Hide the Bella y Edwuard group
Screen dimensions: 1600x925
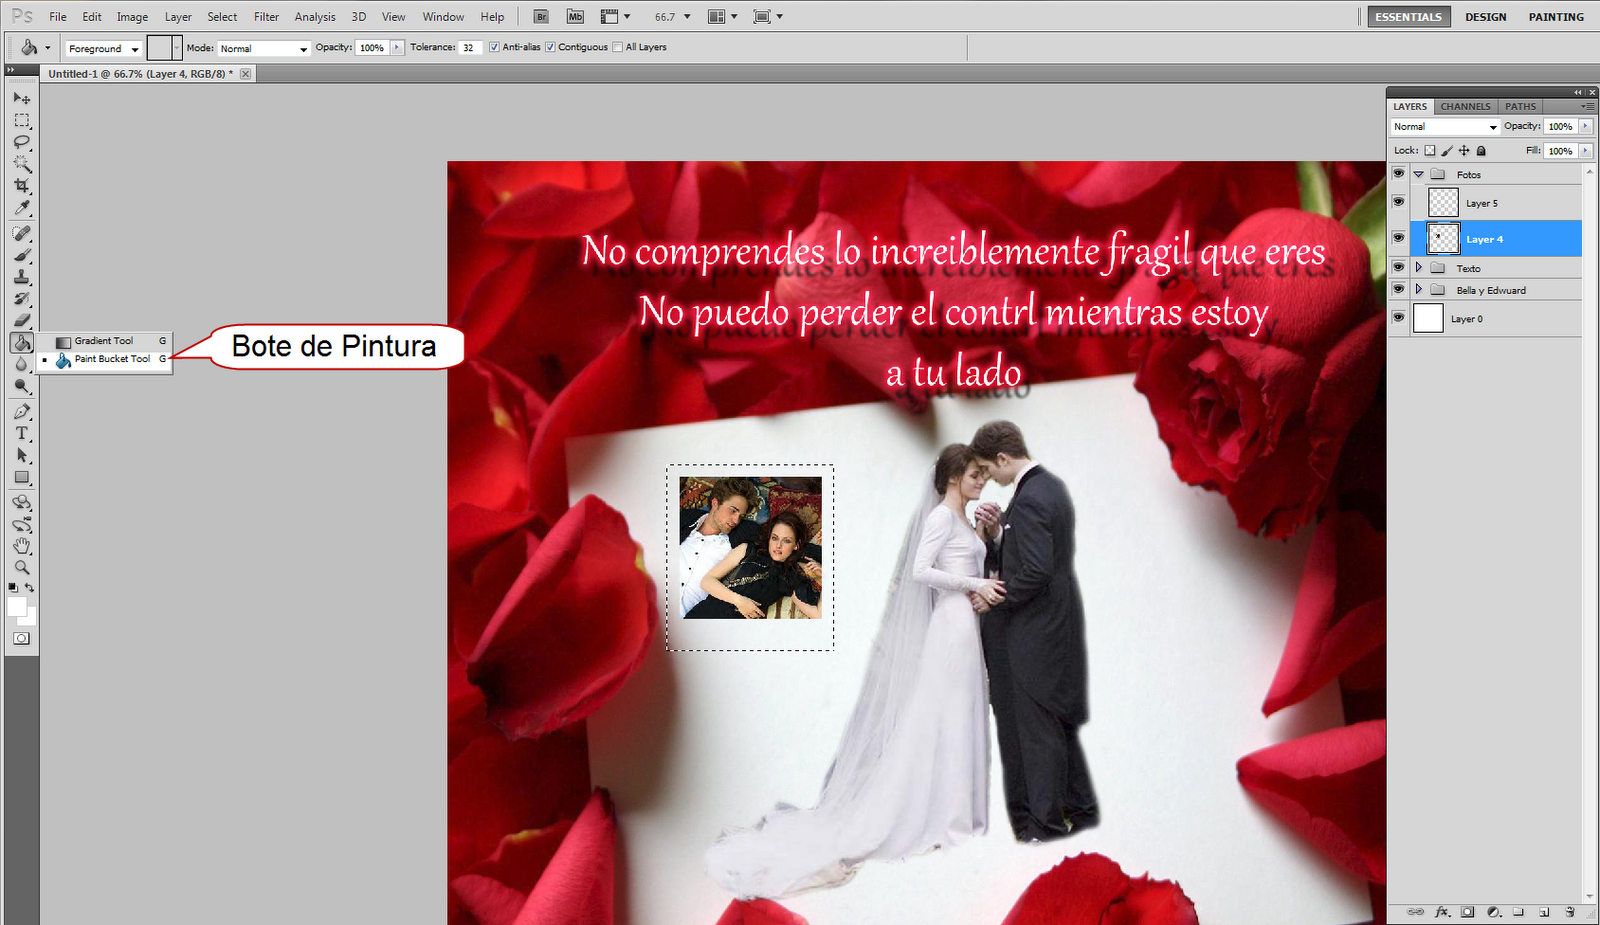coord(1398,289)
